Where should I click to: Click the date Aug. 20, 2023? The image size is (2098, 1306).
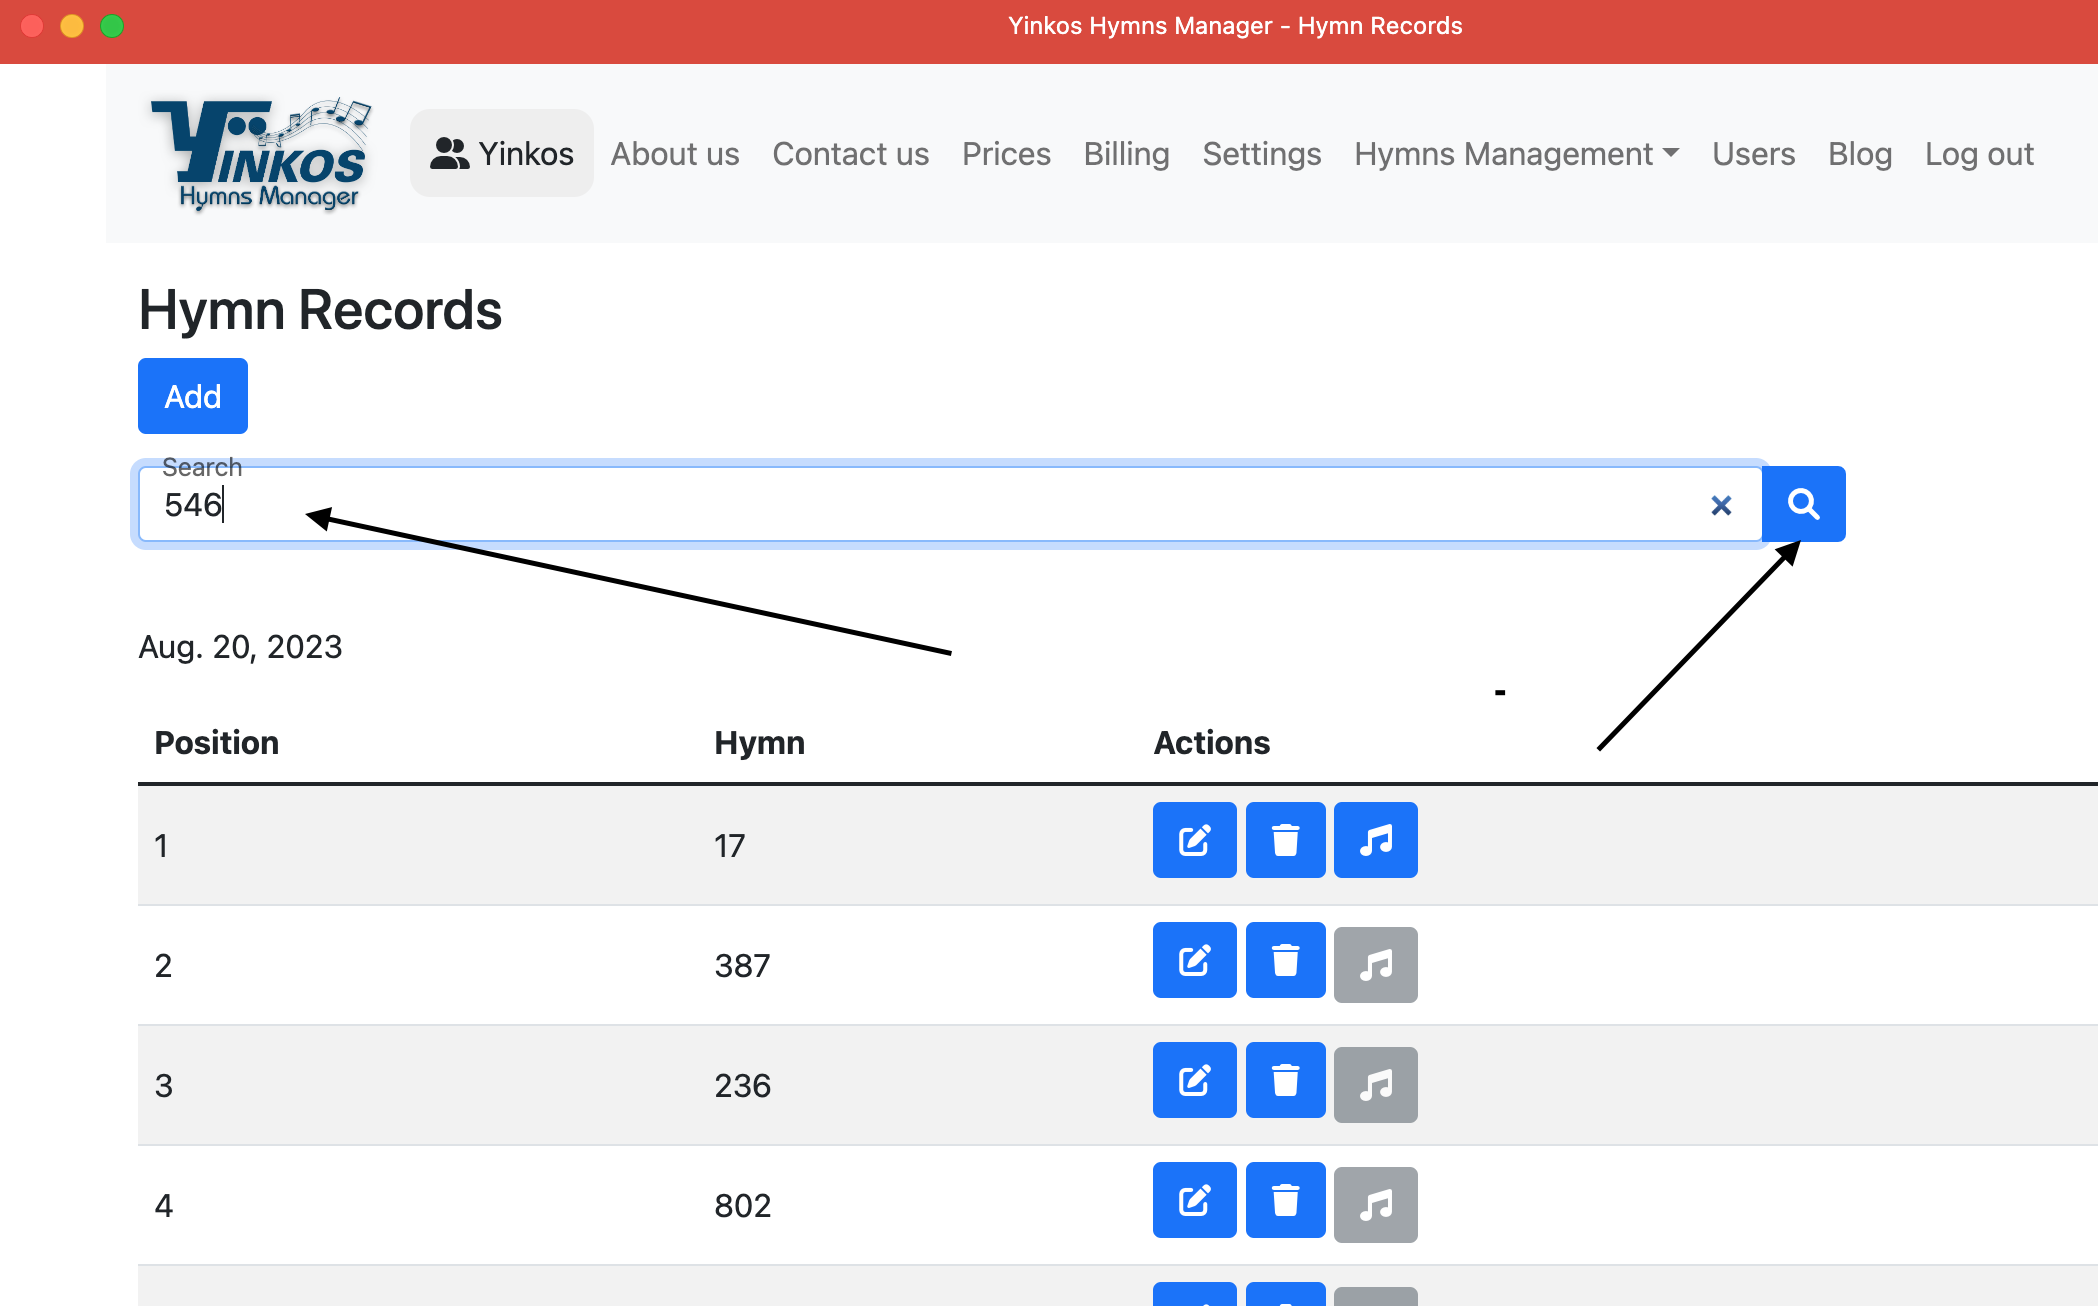pyautogui.click(x=240, y=647)
